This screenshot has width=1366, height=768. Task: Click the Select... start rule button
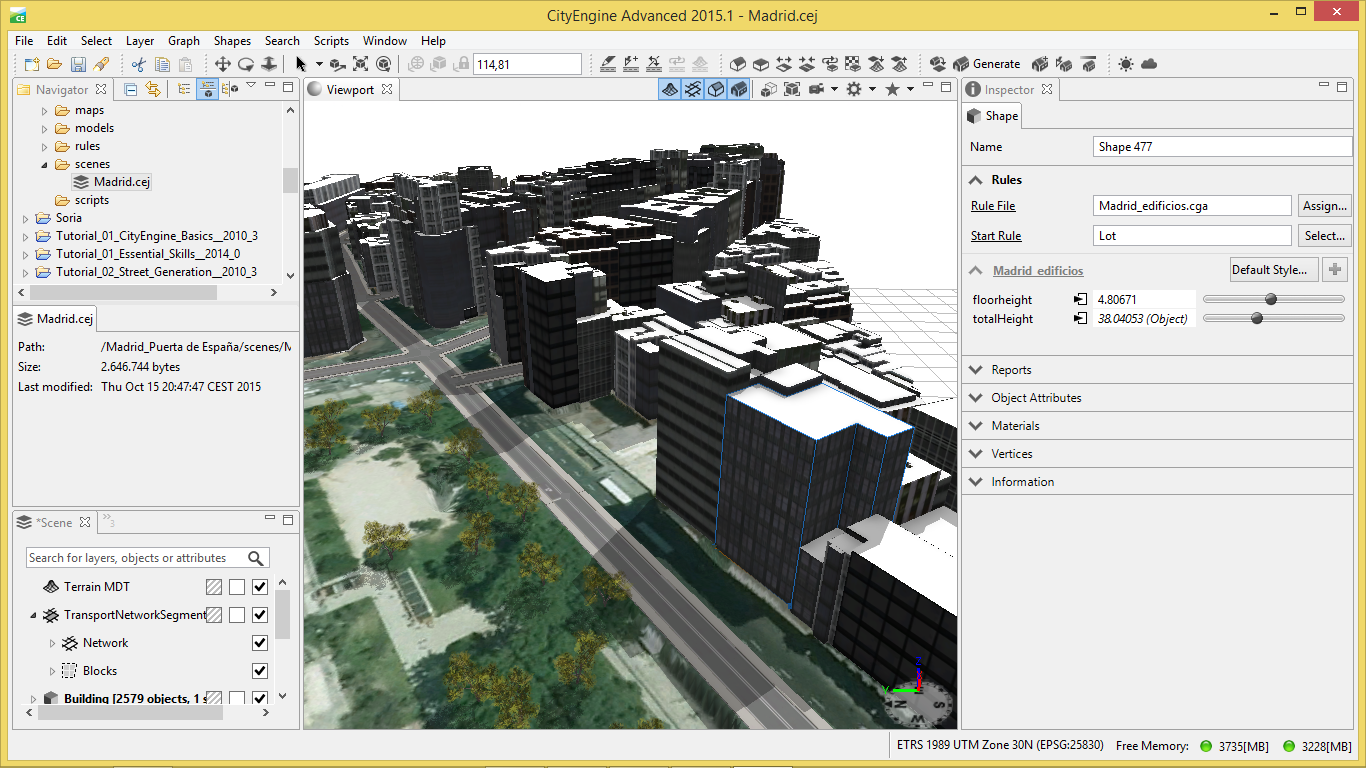(1324, 236)
